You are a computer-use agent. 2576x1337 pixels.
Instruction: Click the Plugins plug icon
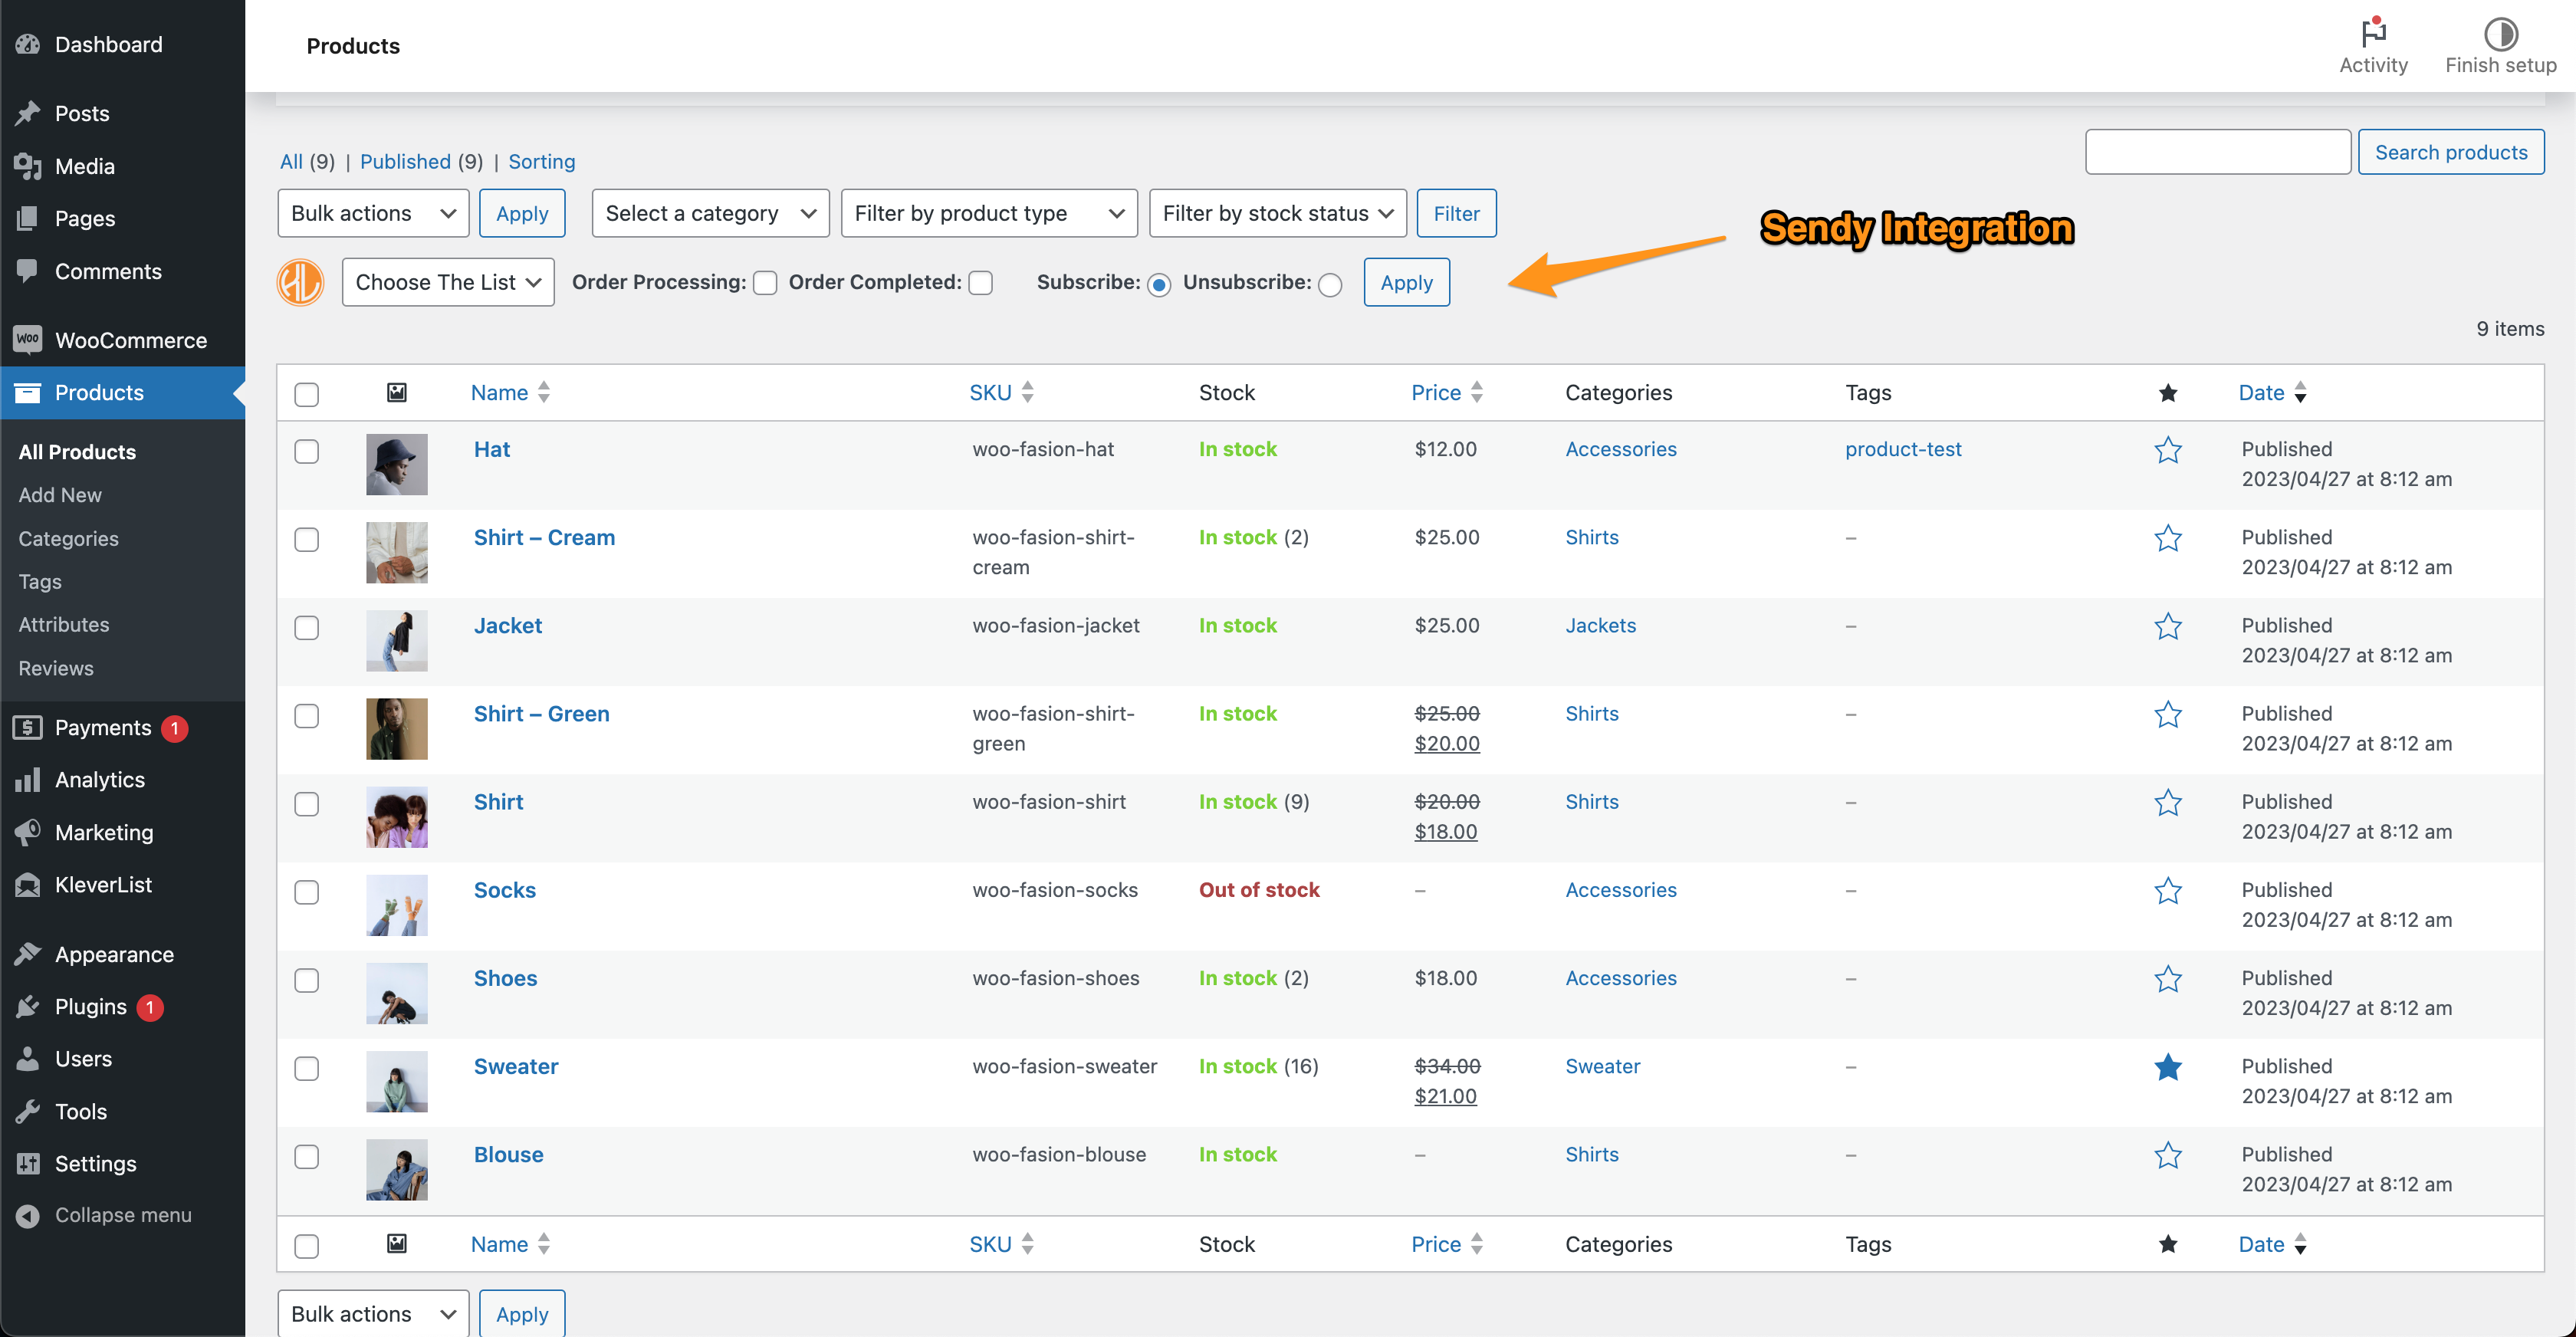28,1007
